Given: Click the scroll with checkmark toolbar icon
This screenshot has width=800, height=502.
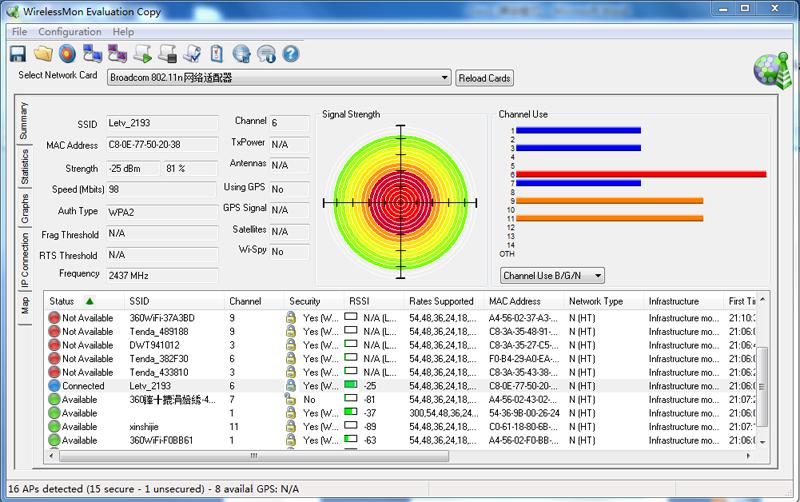Looking at the screenshot, I should coord(192,53).
